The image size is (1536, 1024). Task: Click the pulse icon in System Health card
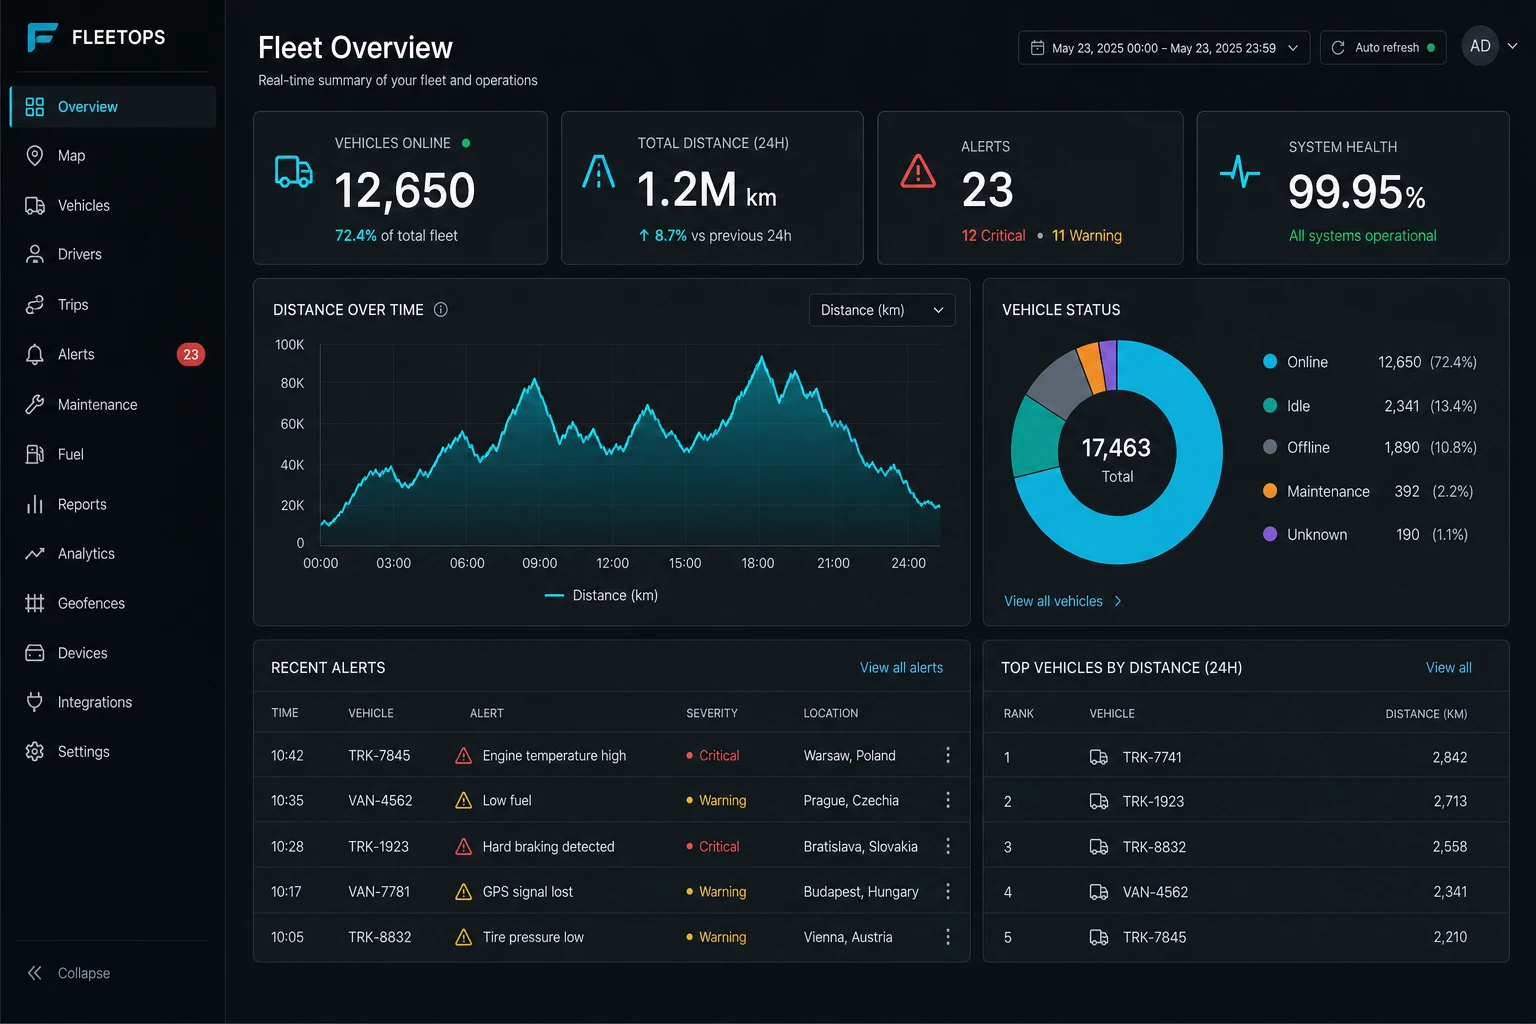pos(1240,172)
